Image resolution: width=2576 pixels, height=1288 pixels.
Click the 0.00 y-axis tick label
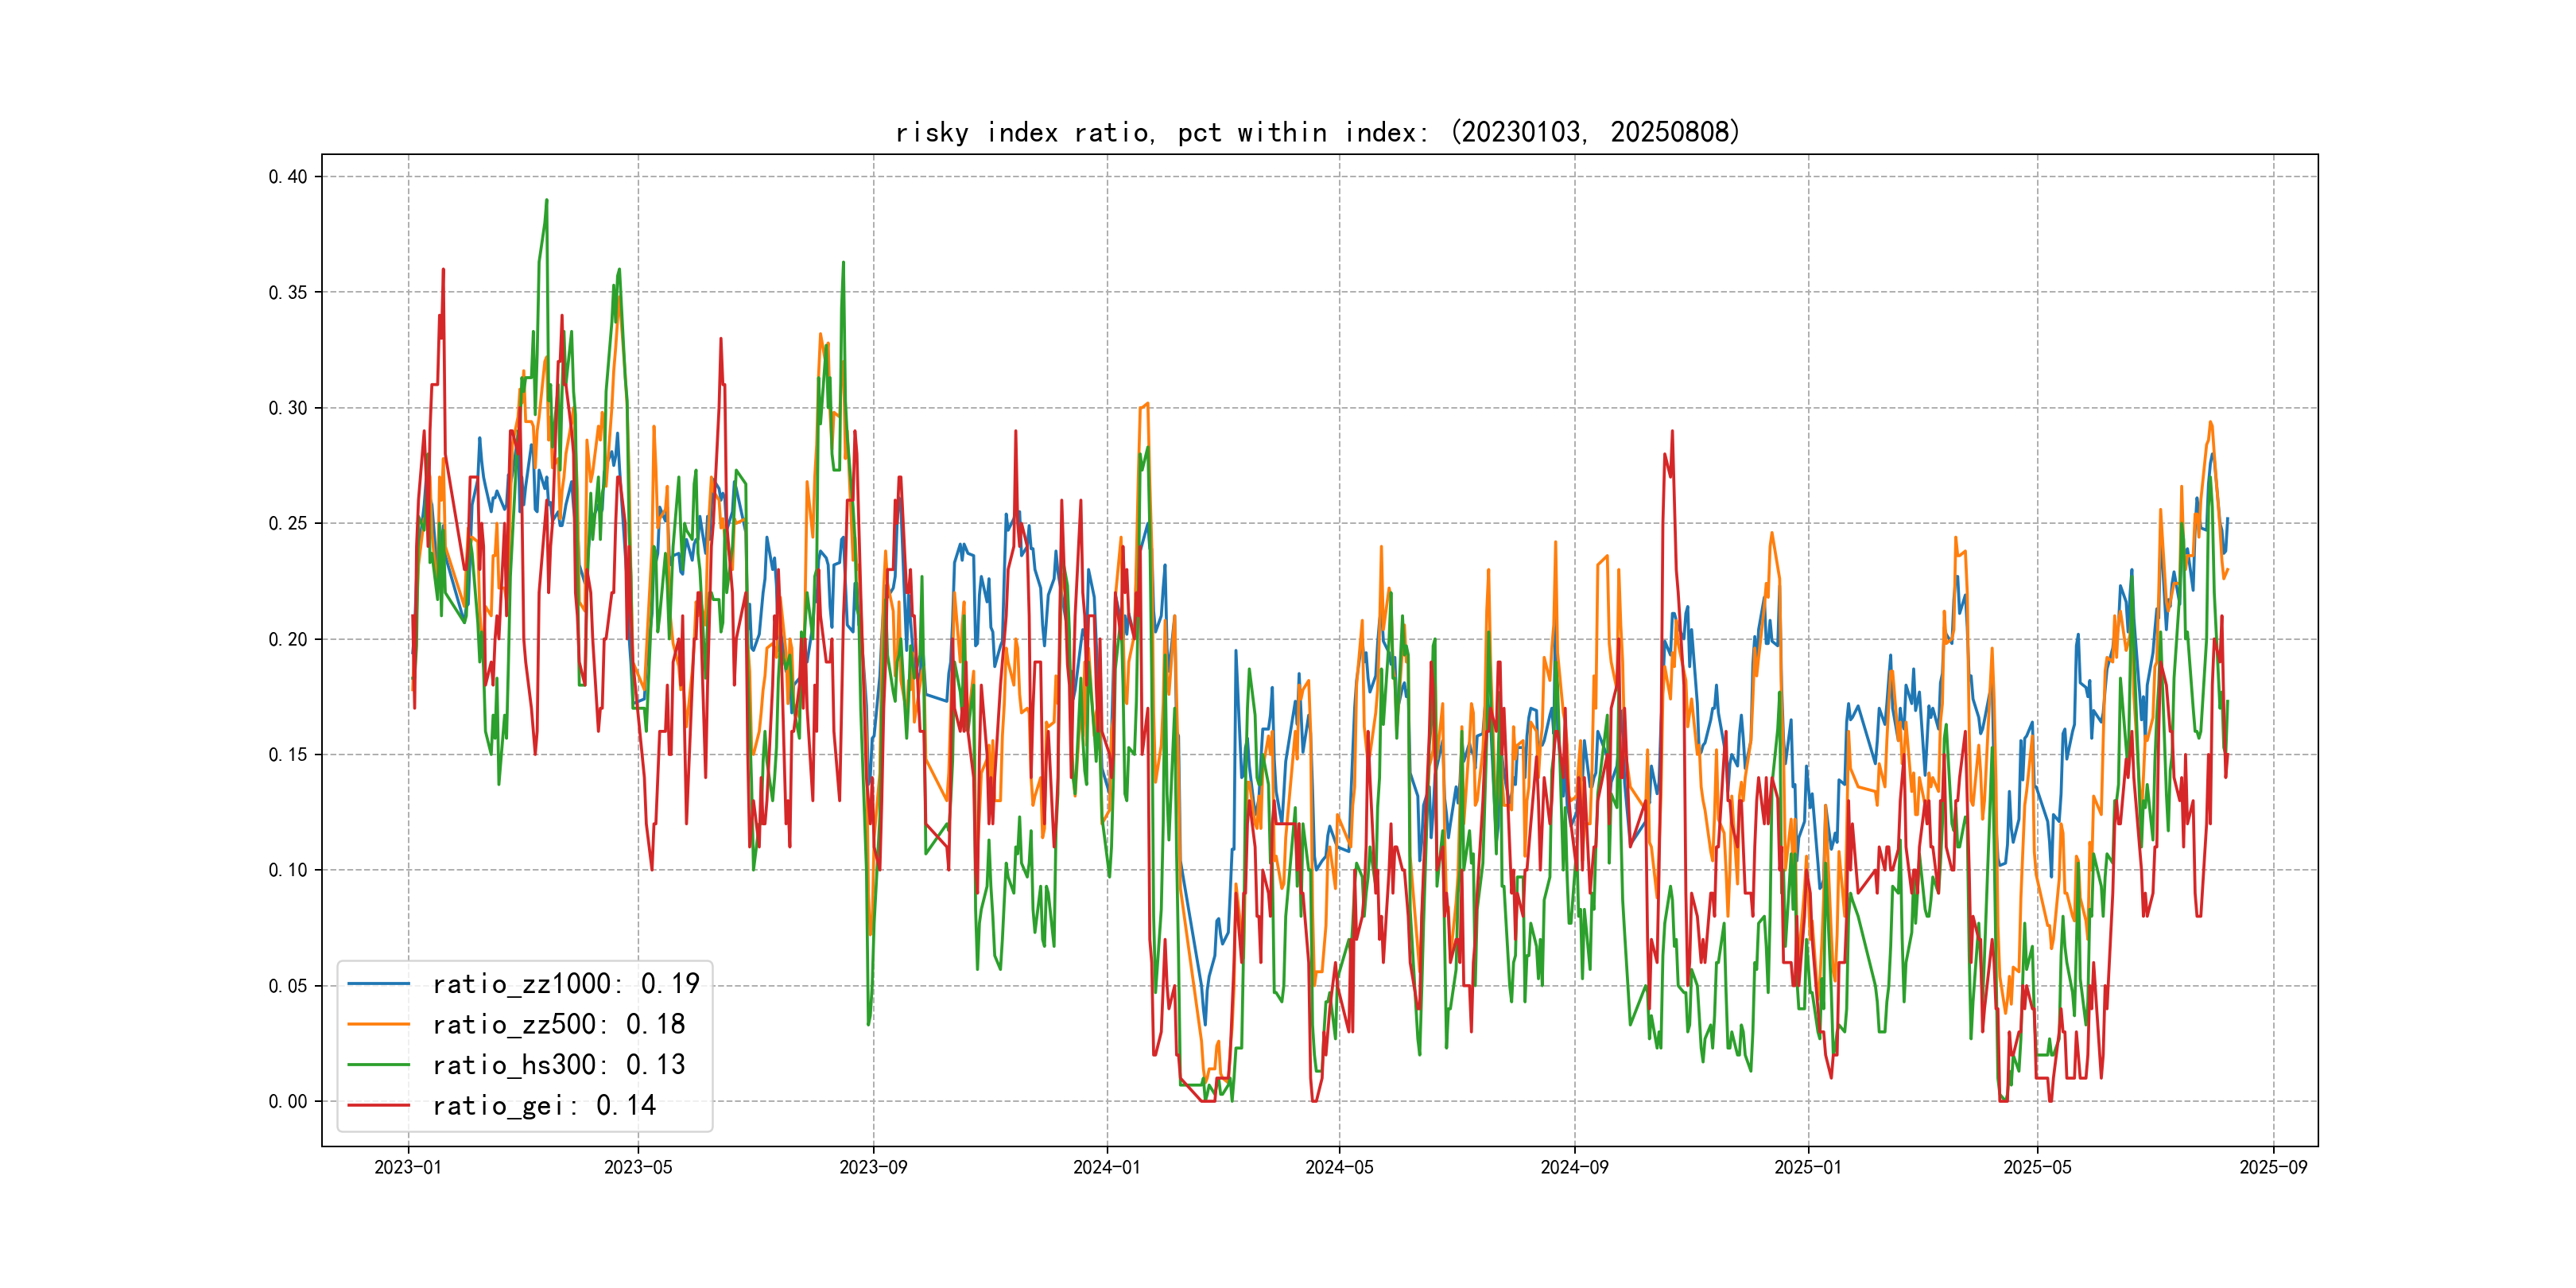(x=288, y=1101)
